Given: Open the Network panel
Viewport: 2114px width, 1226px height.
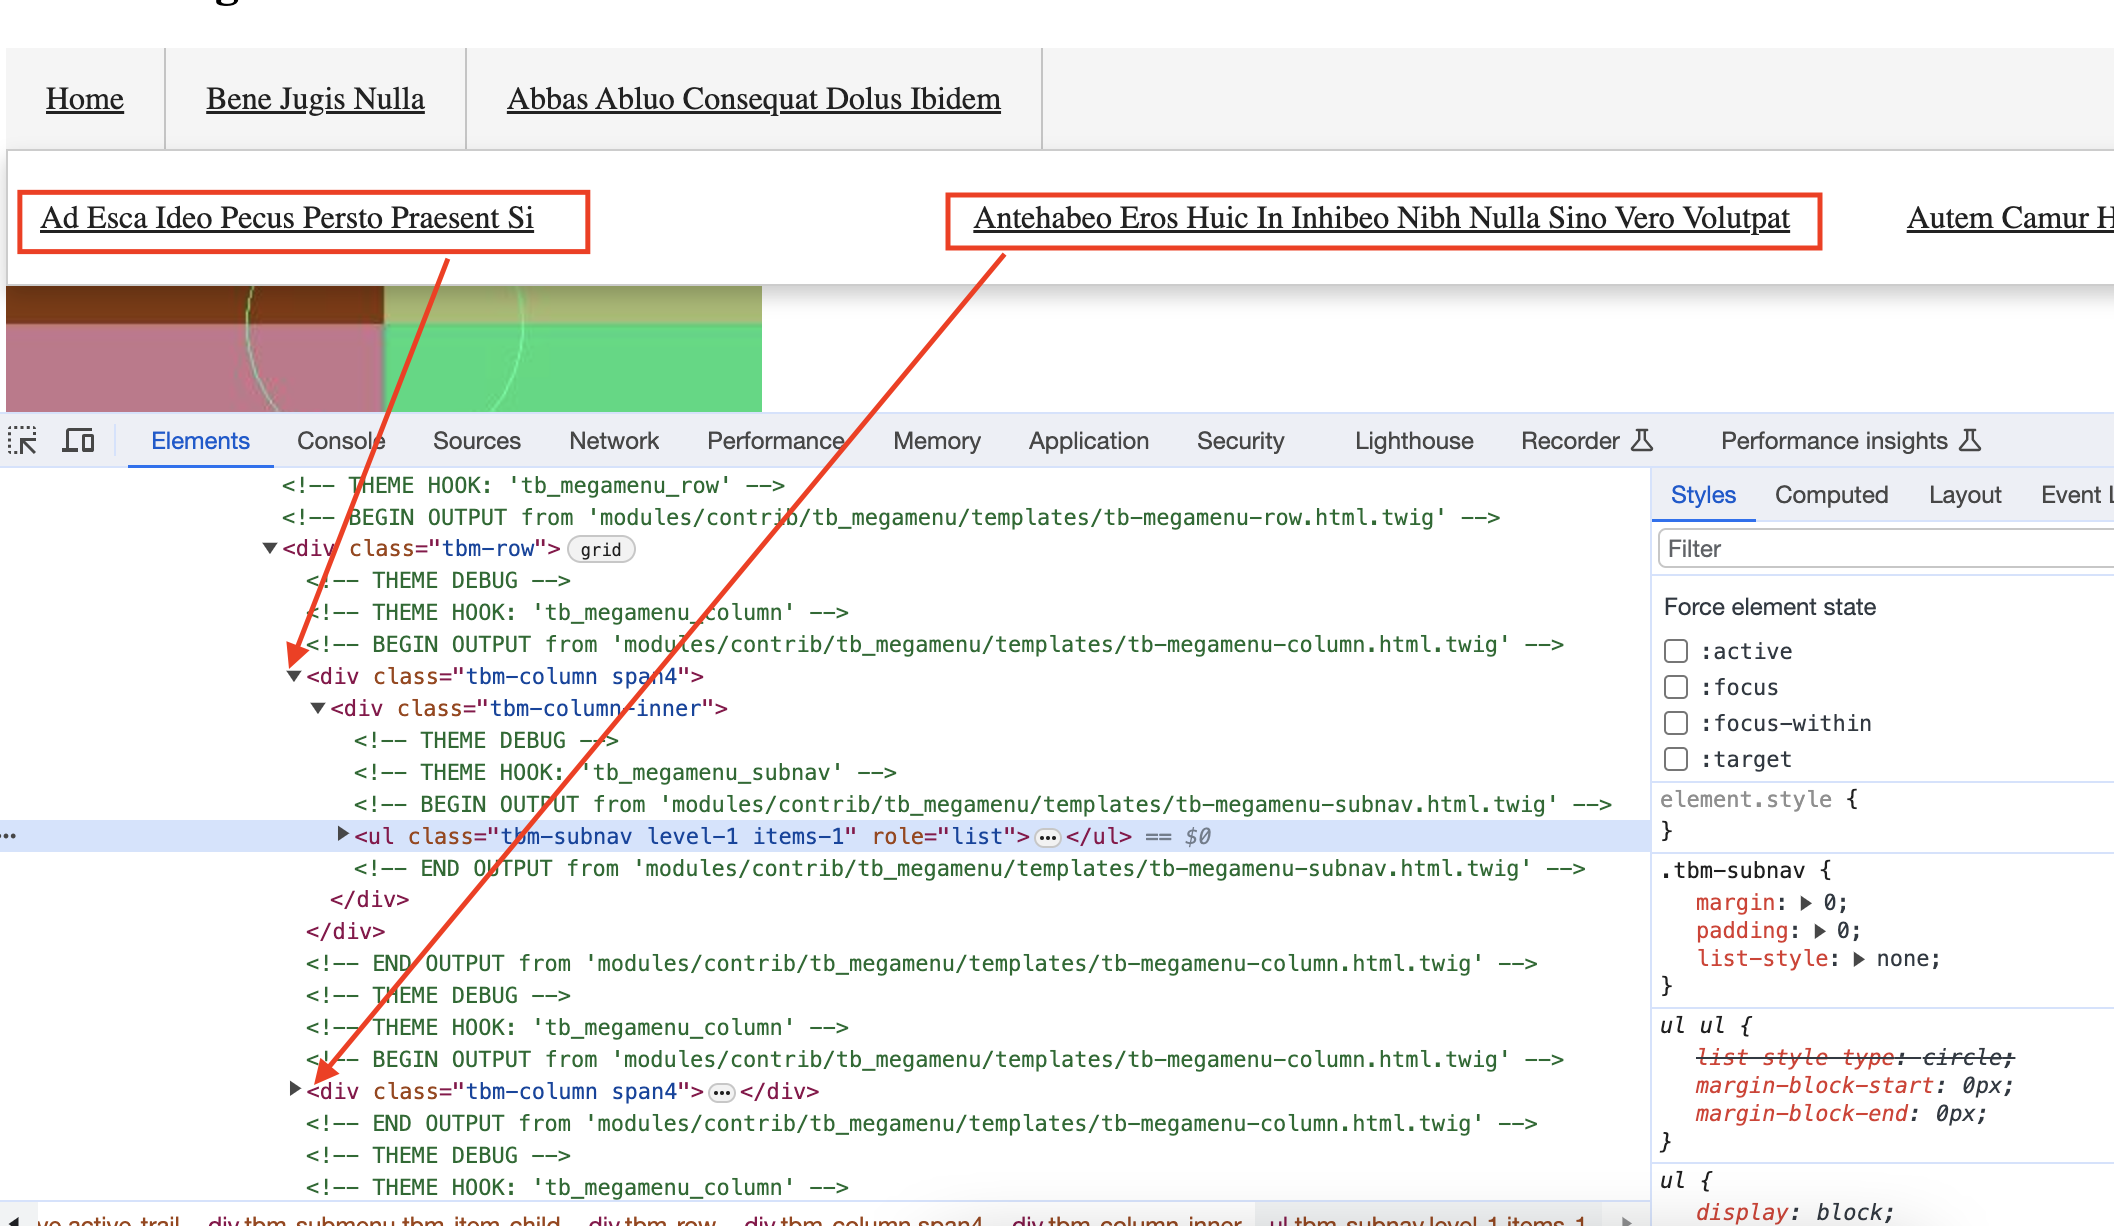Looking at the screenshot, I should [x=613, y=440].
